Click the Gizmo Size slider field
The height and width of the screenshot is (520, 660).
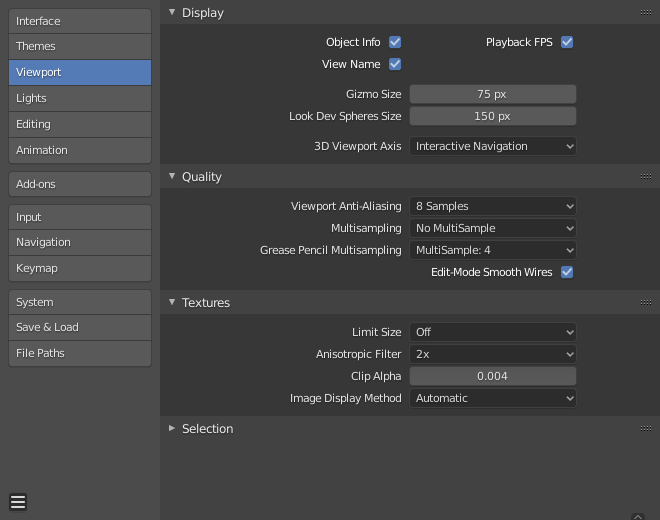click(x=493, y=94)
